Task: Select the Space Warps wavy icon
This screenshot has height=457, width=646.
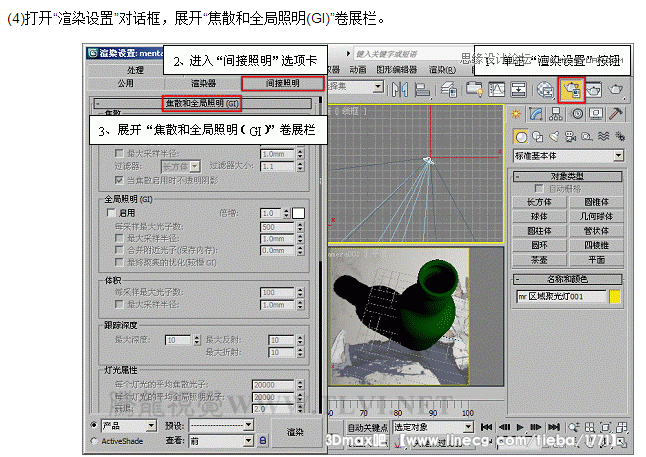Action: [x=603, y=136]
